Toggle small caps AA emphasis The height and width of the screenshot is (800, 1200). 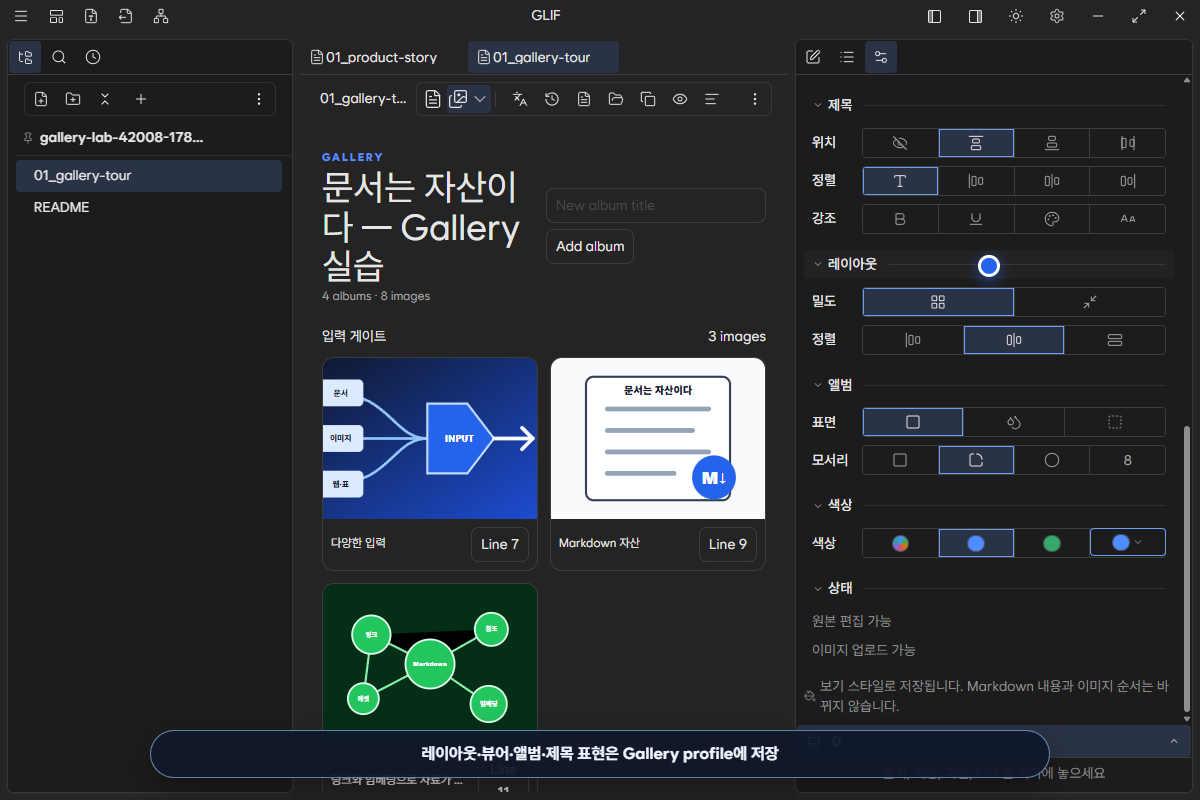[1128, 219]
